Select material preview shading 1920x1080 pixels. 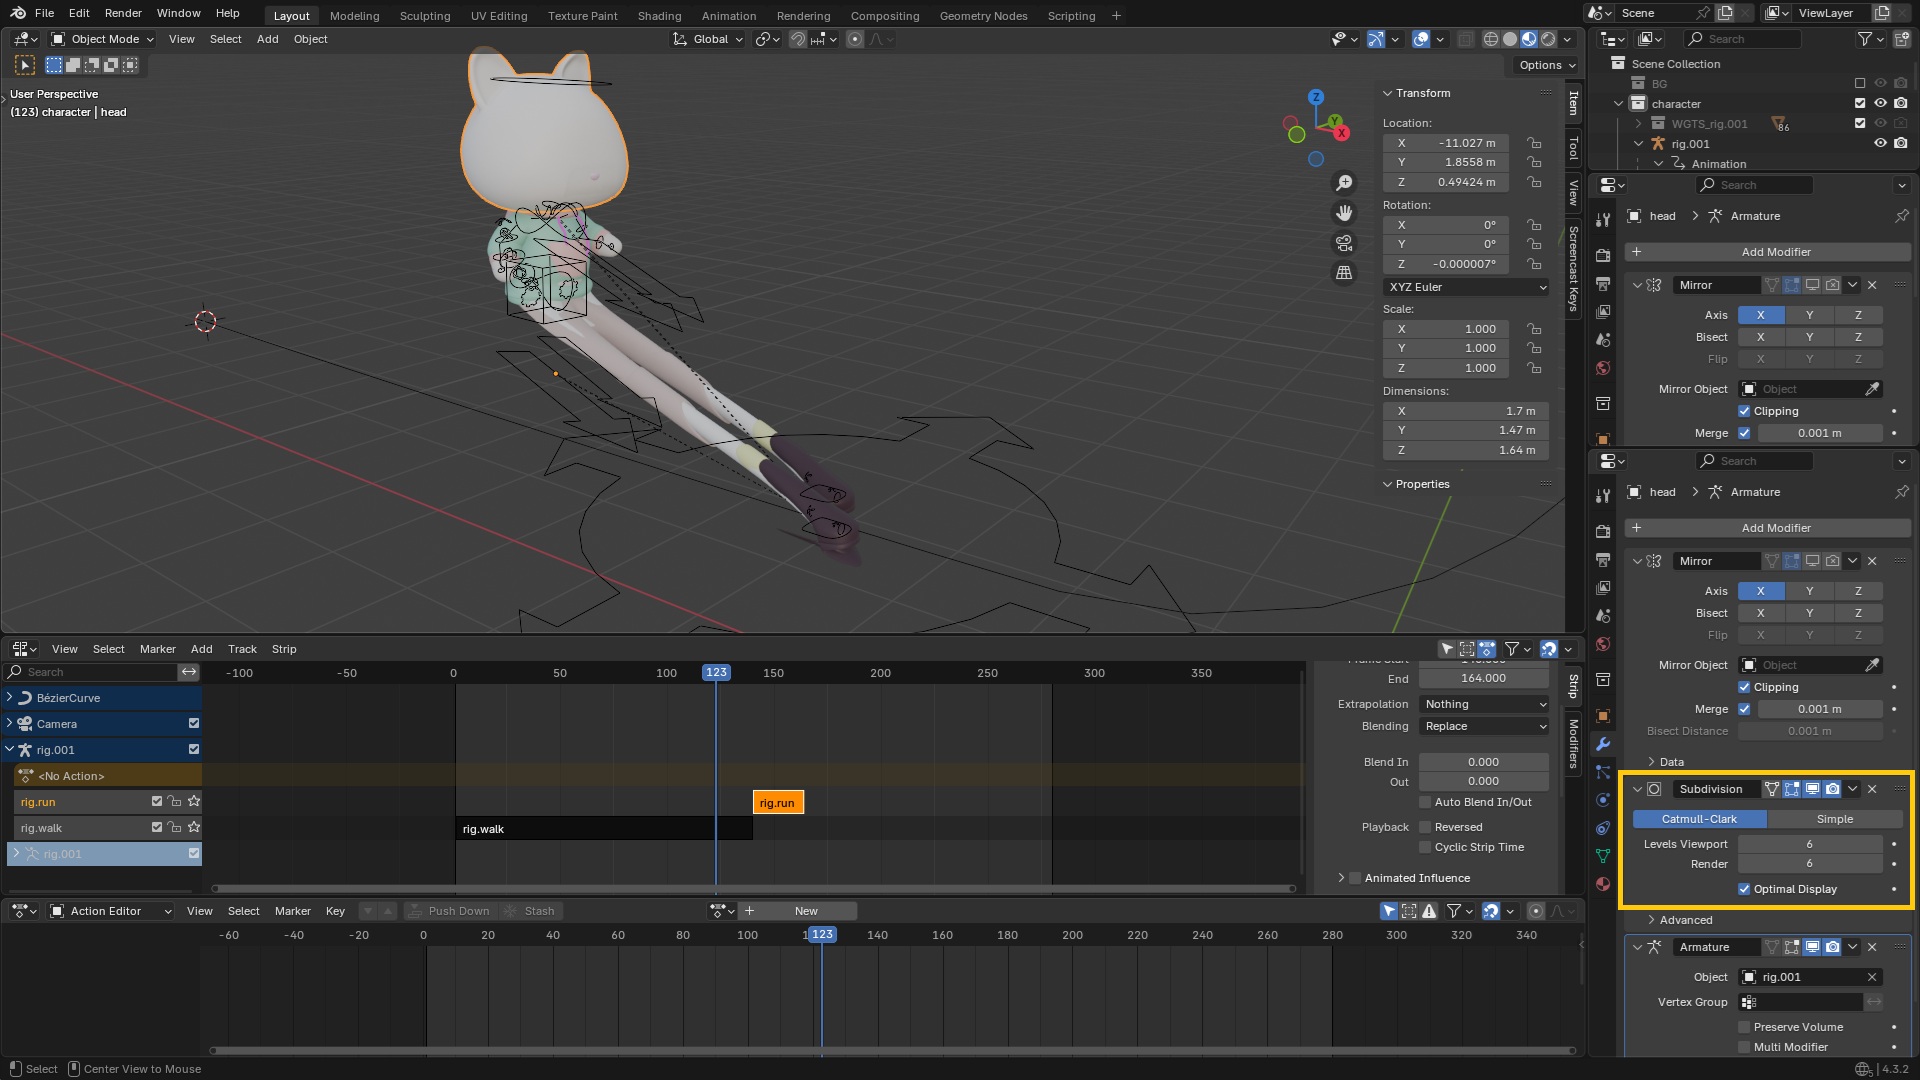pos(1529,39)
